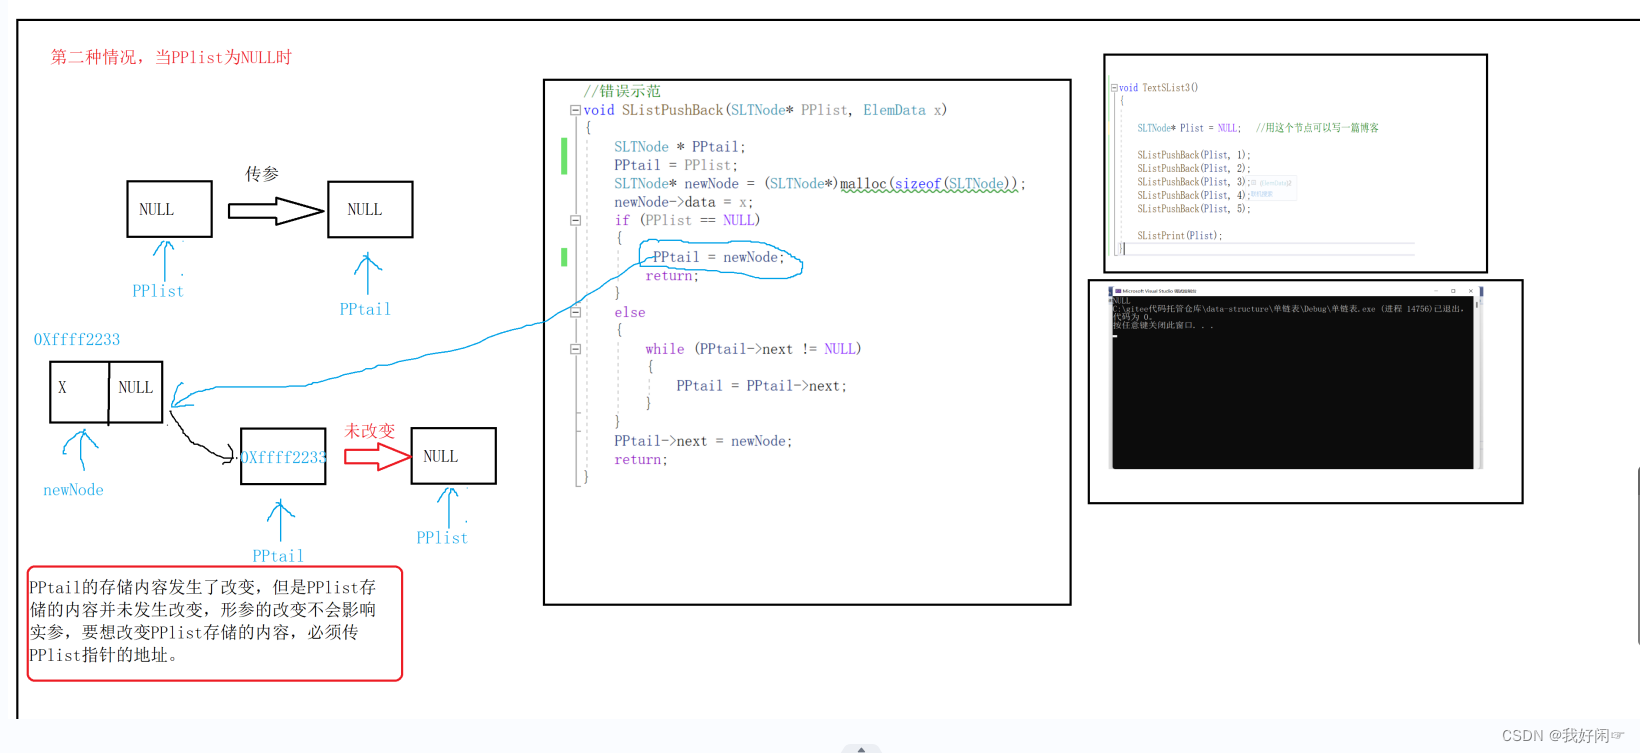1640x753 pixels.
Task: Click the SListPushBack(Plist, 5); line
Action: [1193, 209]
